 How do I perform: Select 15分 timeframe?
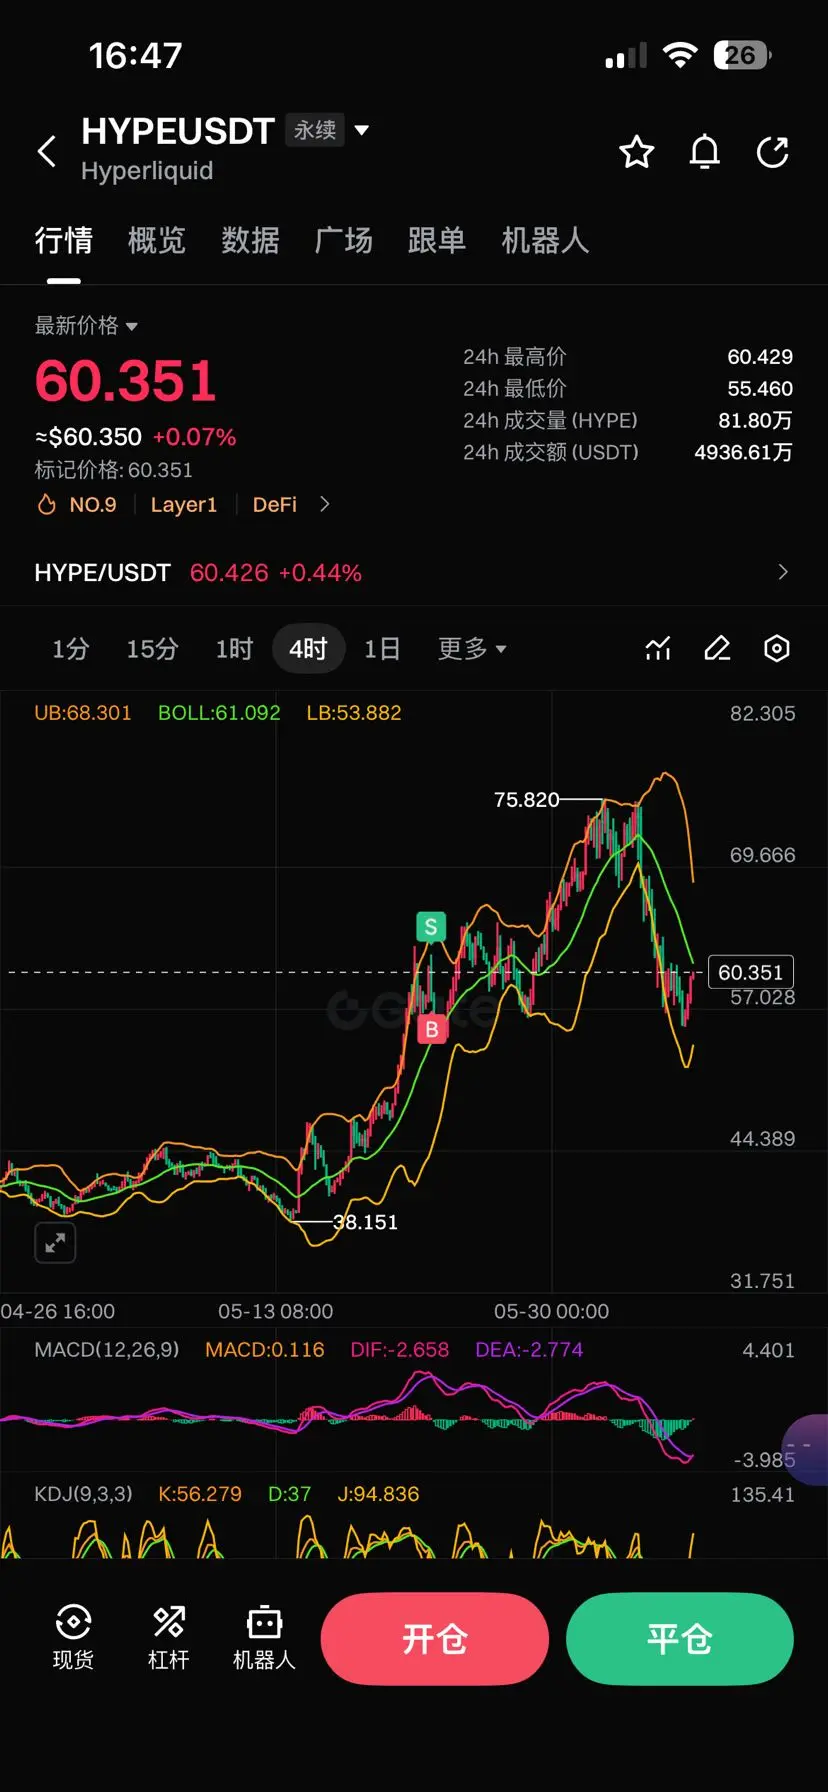tap(152, 649)
